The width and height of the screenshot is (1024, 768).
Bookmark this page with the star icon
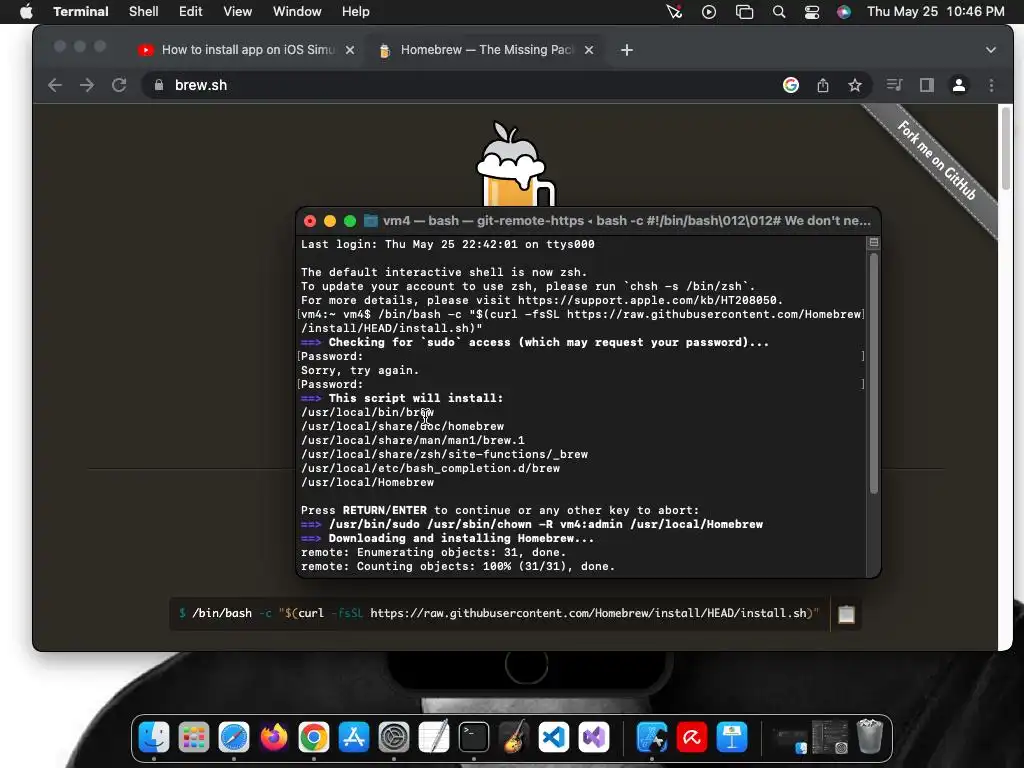point(855,85)
